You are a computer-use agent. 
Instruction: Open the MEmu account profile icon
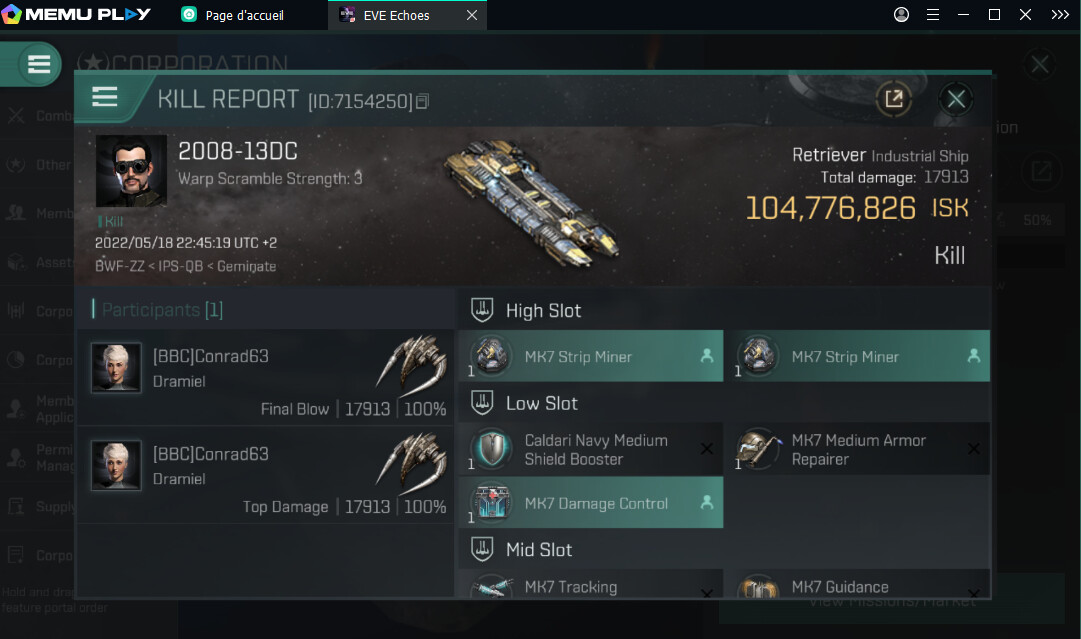pyautogui.click(x=901, y=15)
